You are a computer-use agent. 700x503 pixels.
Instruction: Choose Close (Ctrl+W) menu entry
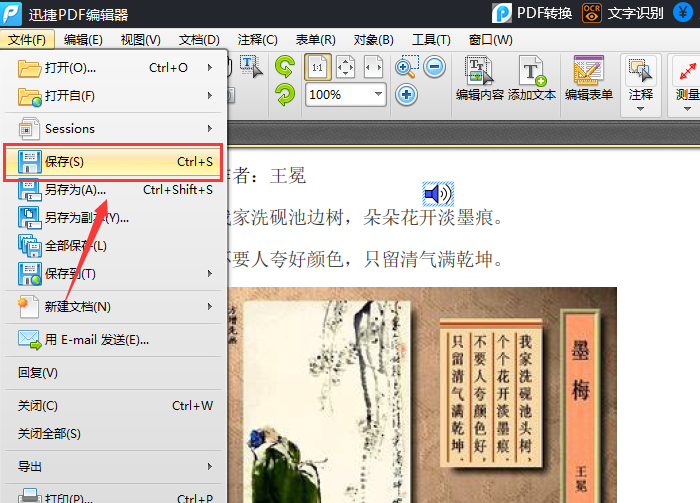point(113,406)
